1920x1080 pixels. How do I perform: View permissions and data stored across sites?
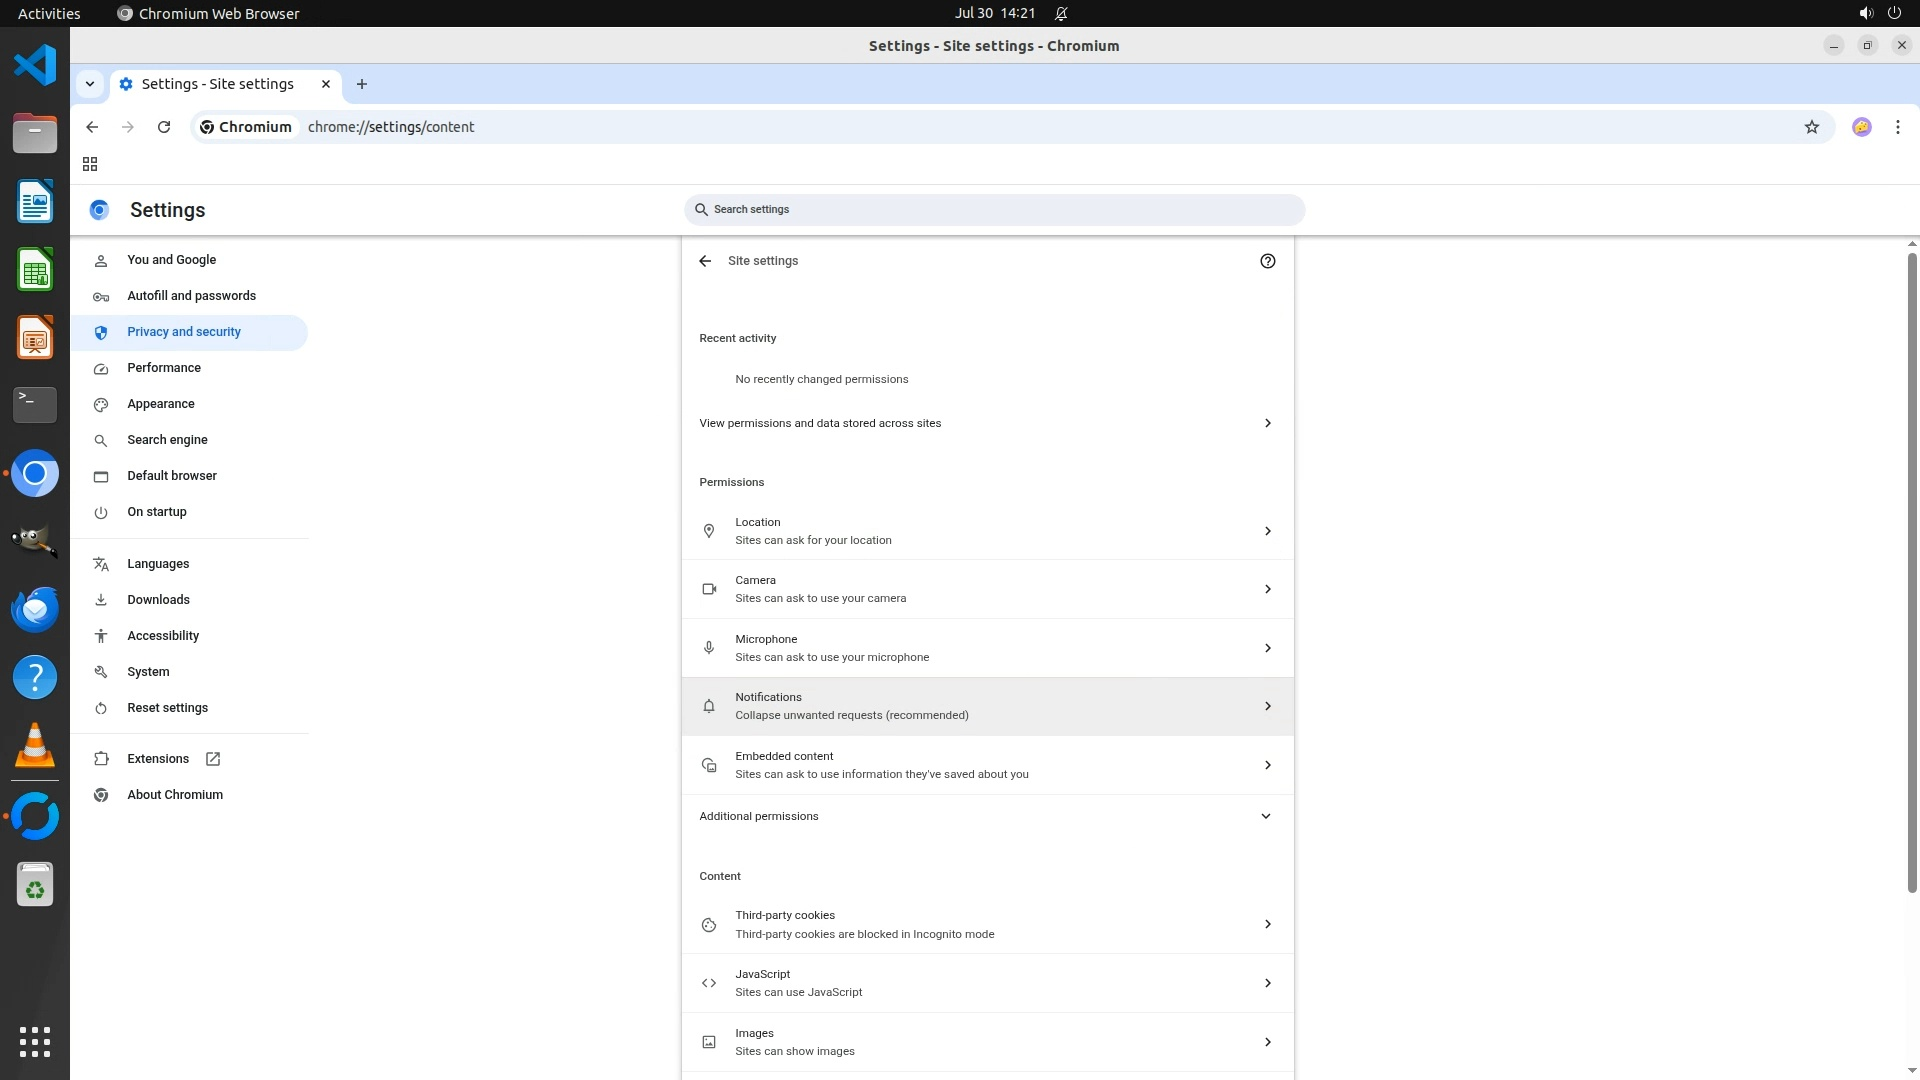pos(987,423)
